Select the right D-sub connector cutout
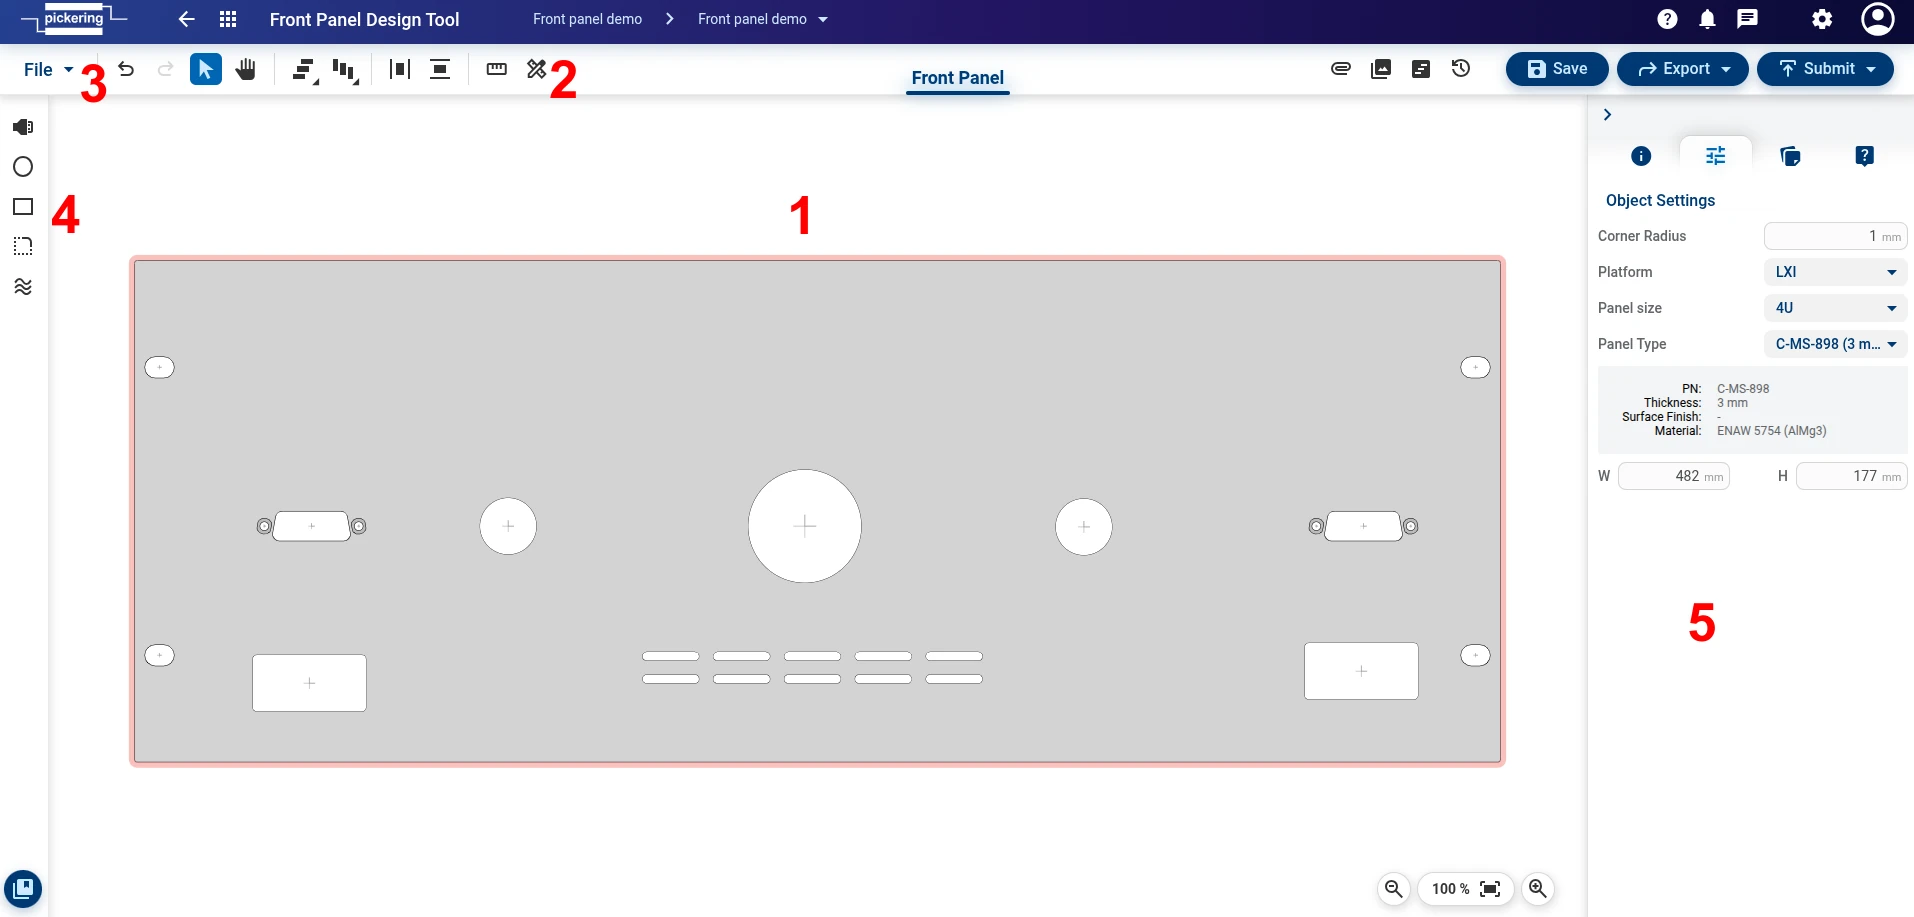The image size is (1914, 917). pos(1364,526)
